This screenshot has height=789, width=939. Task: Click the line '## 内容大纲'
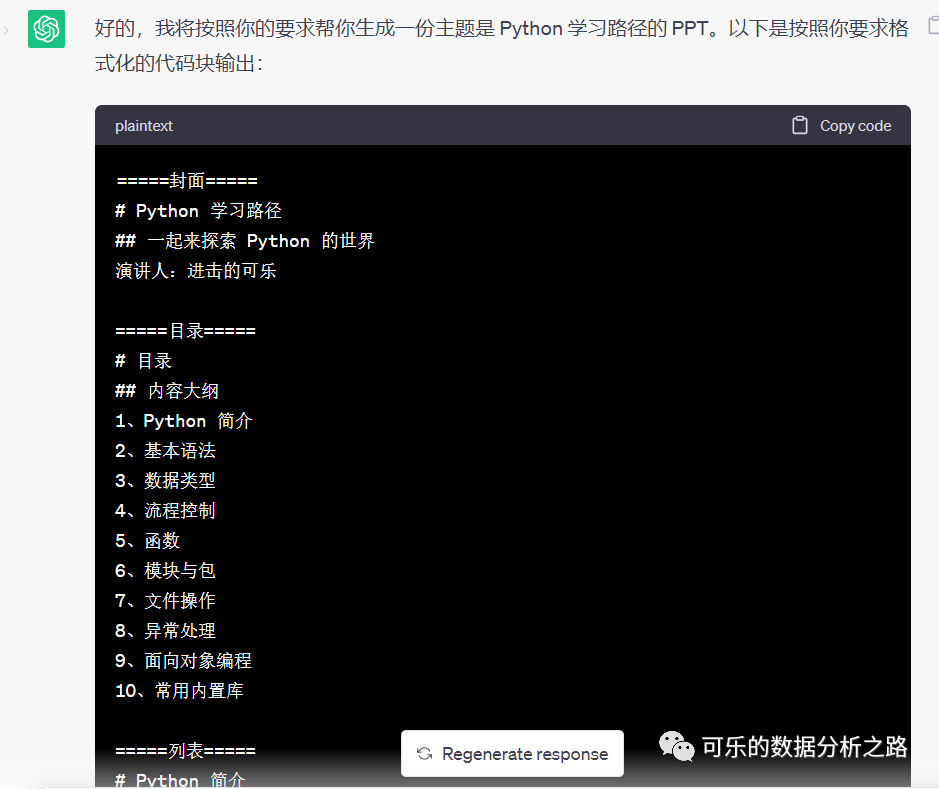point(167,391)
